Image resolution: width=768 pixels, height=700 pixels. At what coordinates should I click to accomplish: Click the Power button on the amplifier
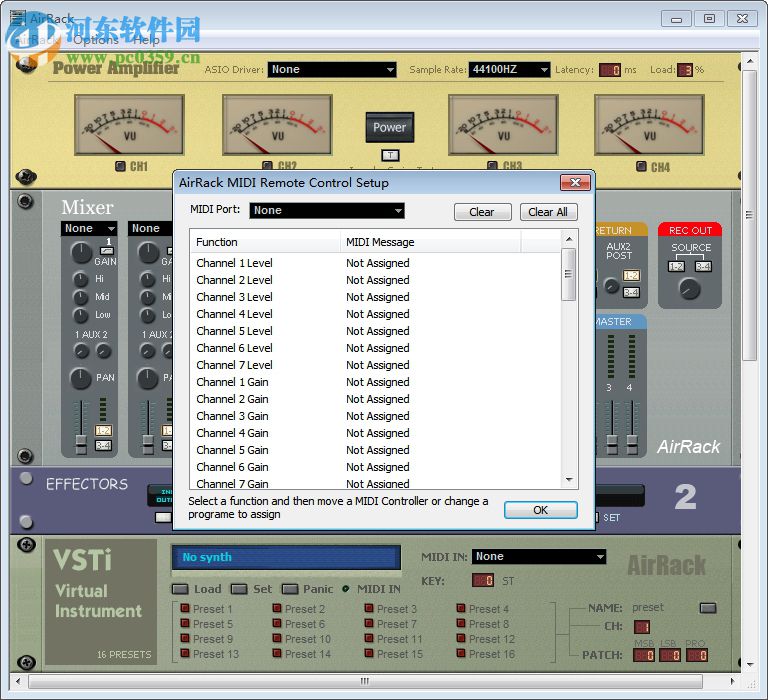click(x=389, y=127)
